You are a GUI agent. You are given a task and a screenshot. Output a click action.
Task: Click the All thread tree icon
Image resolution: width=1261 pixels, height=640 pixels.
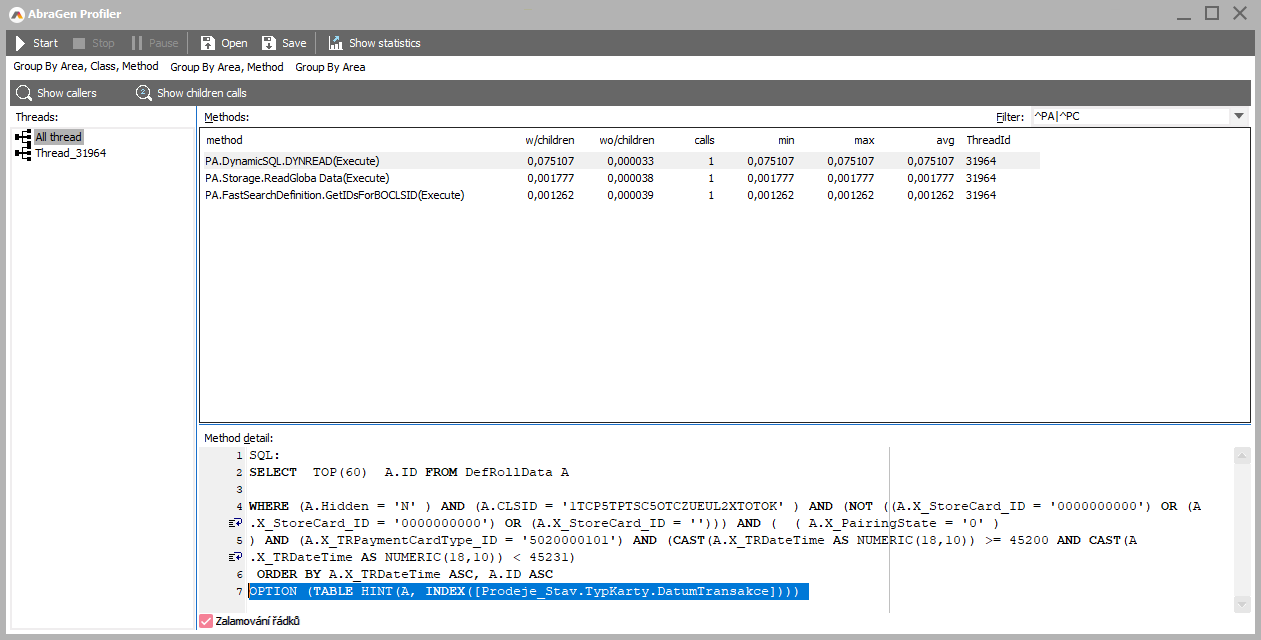pyautogui.click(x=23, y=137)
